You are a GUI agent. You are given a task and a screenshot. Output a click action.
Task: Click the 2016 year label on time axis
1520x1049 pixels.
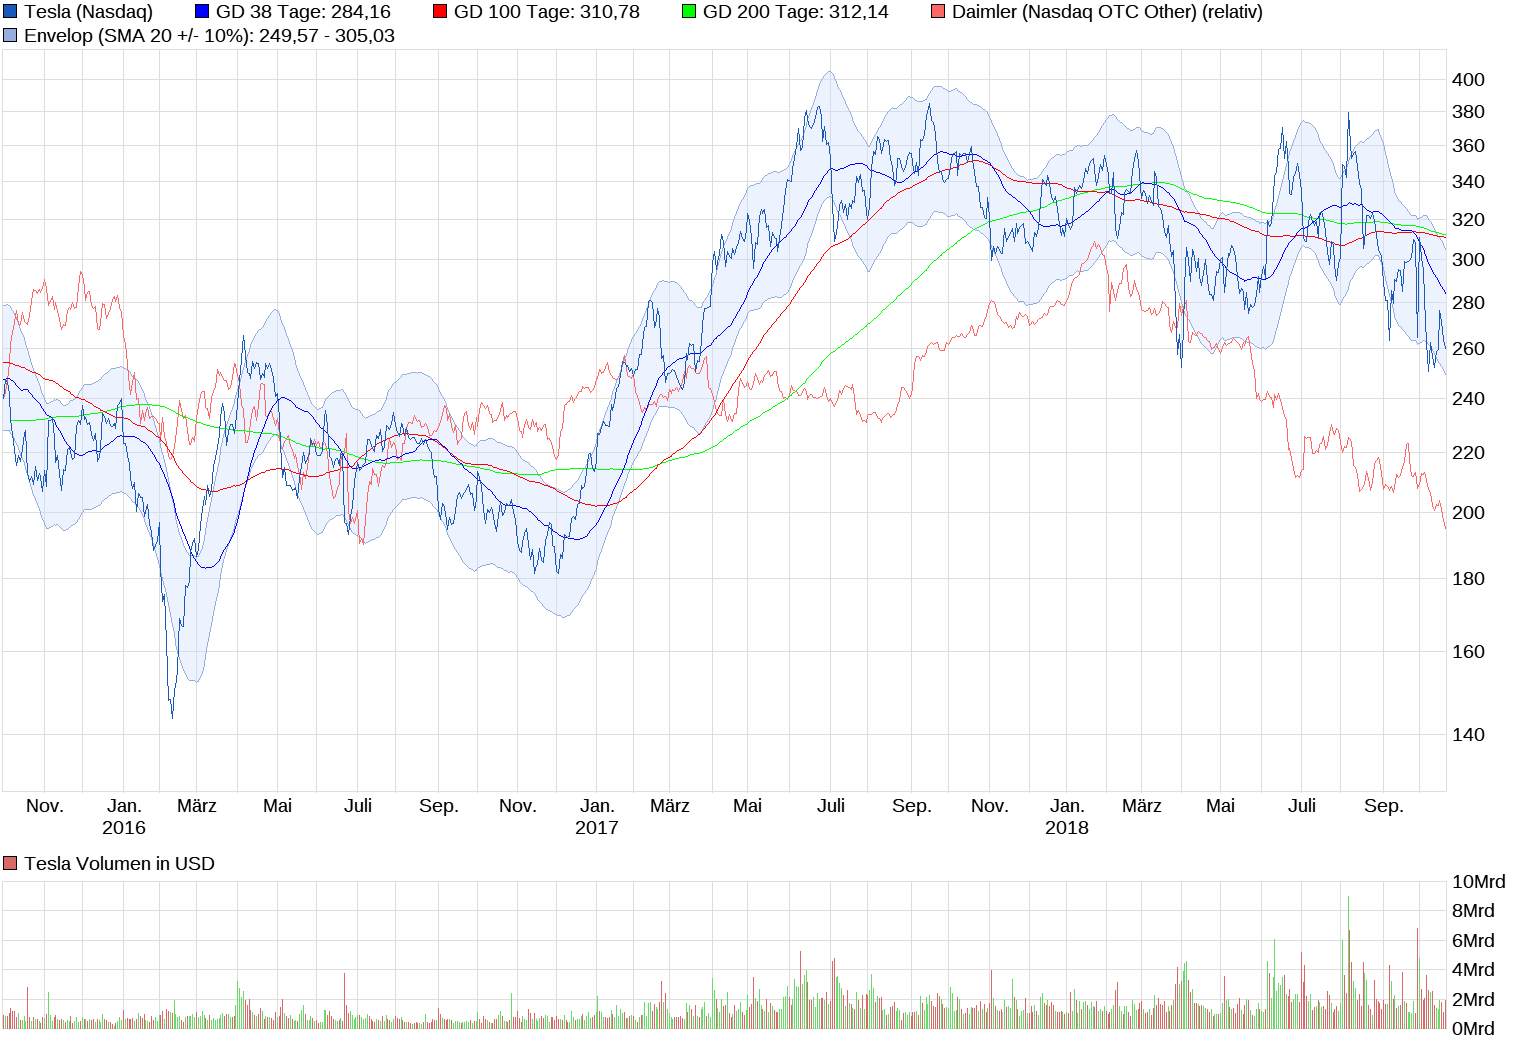click(x=124, y=828)
